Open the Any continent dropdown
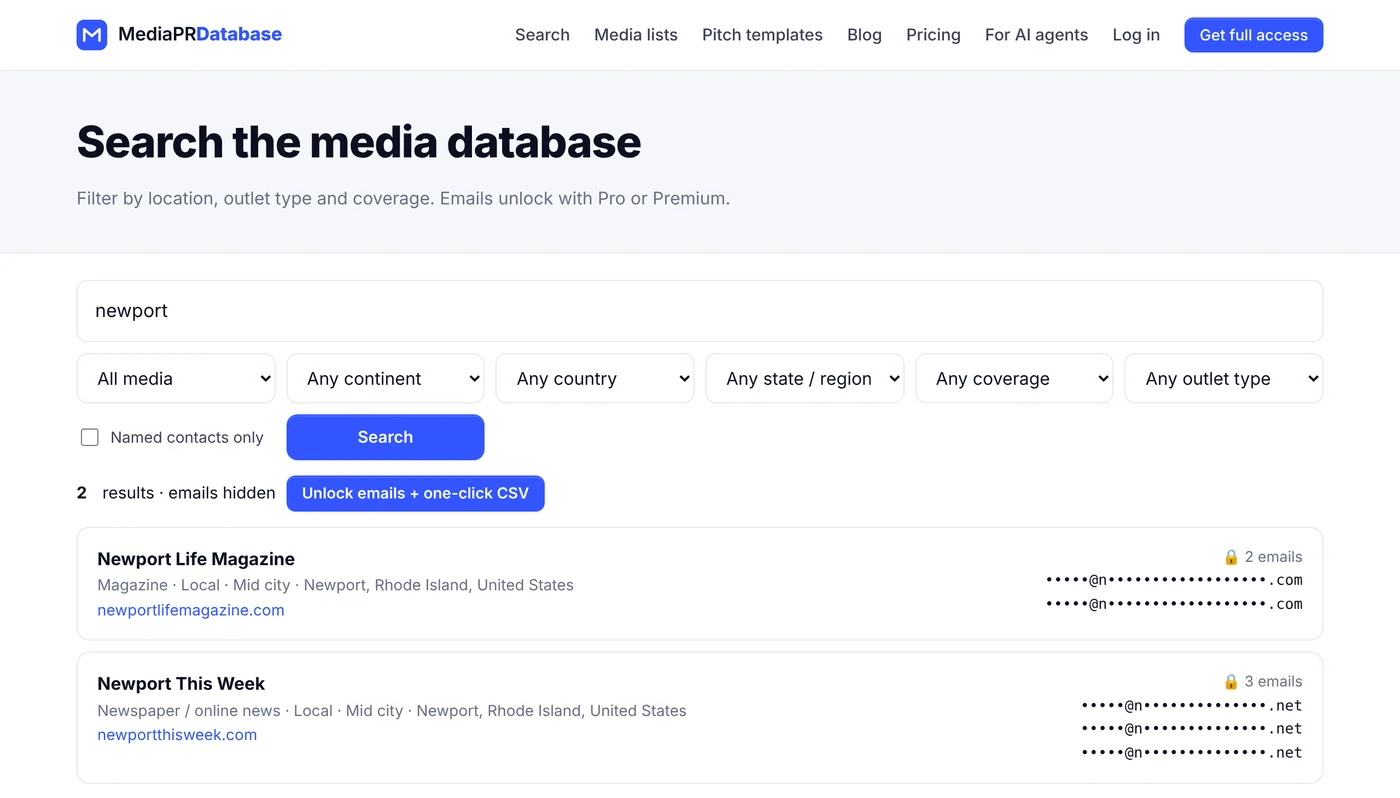Screen dimensions: 1400x798 coord(385,378)
